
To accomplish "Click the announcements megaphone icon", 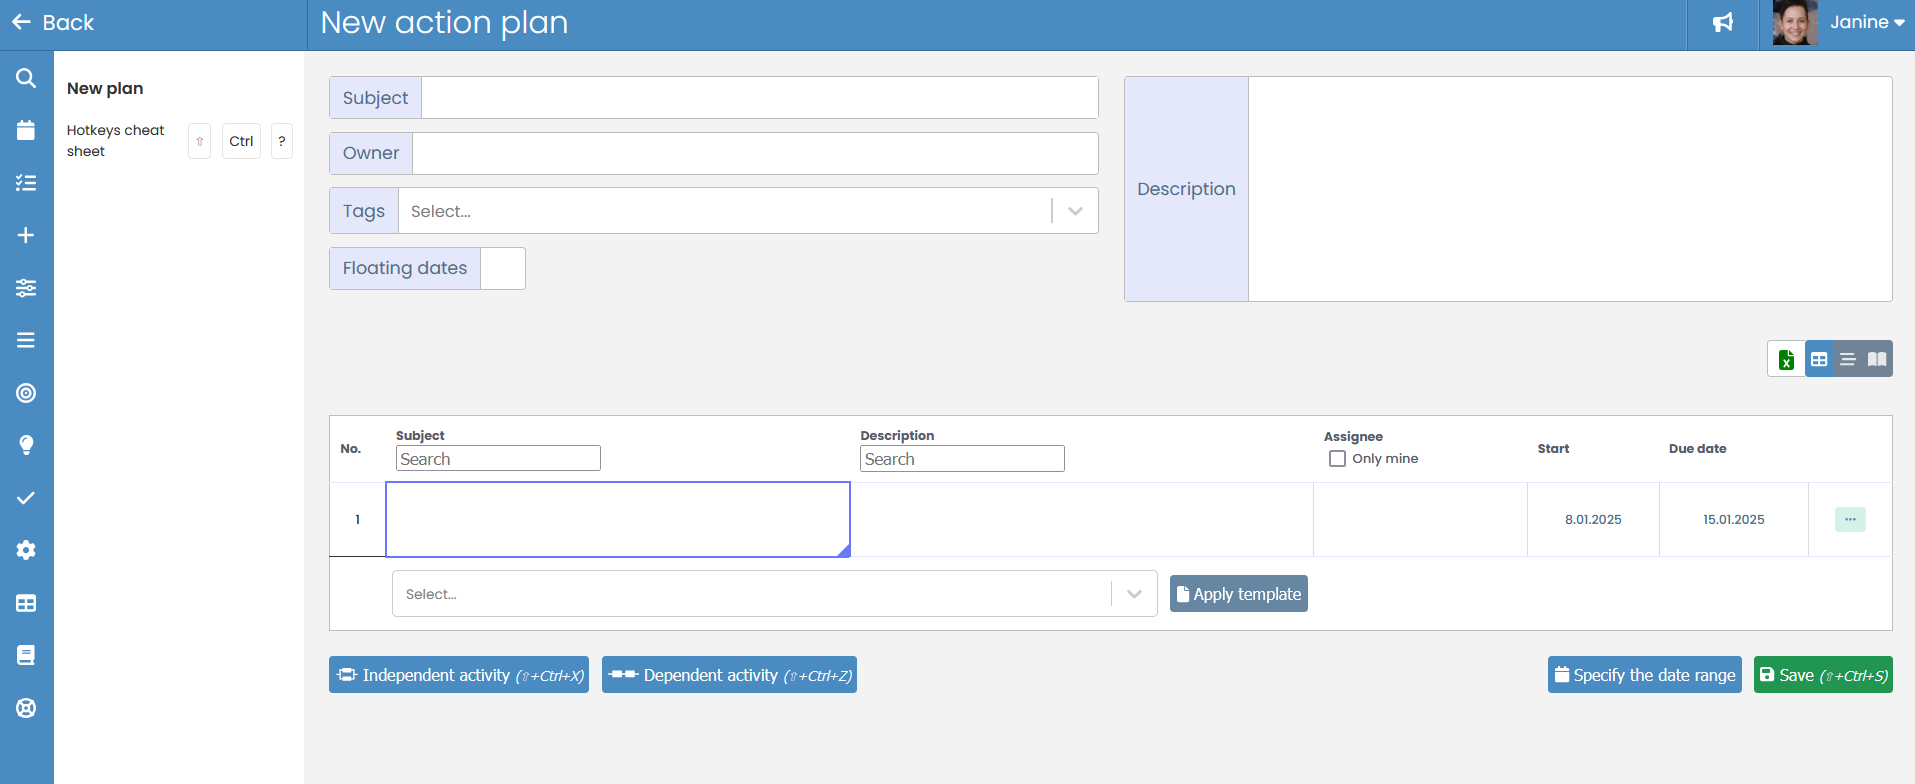I will [1722, 23].
